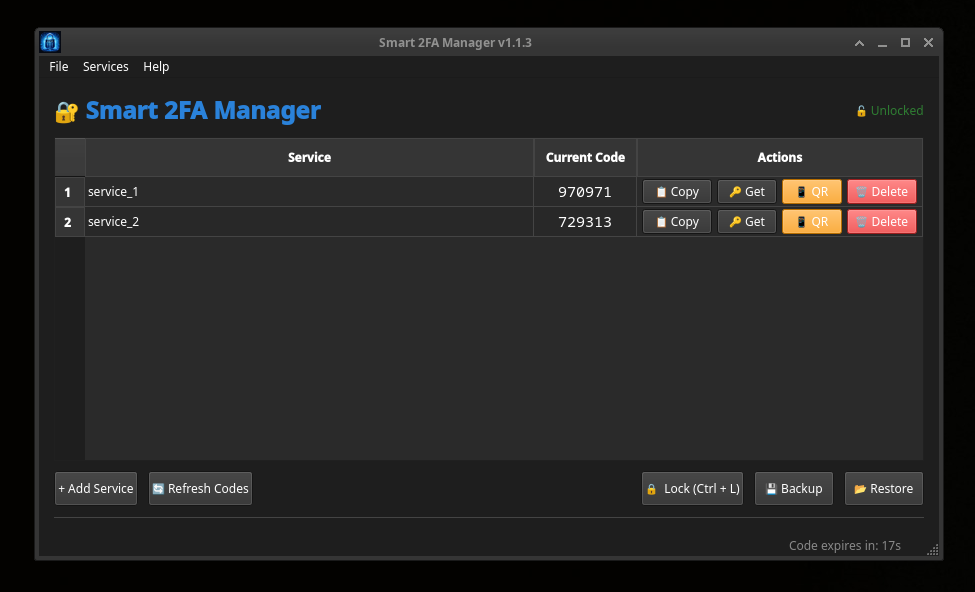Refresh the 2FA codes

200,488
